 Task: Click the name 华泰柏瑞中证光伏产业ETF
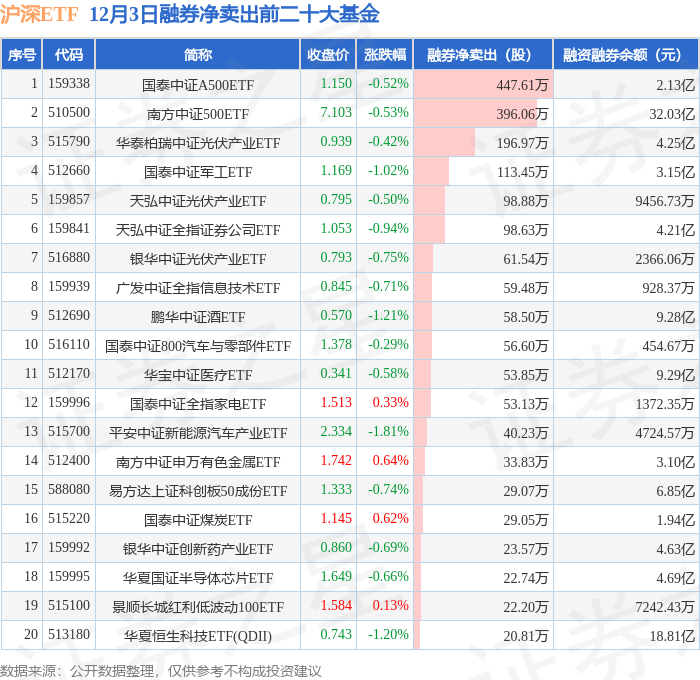pos(198,143)
